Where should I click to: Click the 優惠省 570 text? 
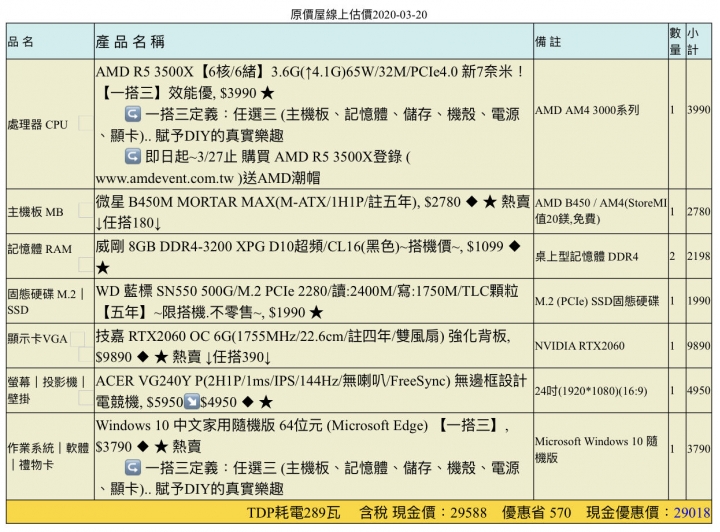point(536,512)
